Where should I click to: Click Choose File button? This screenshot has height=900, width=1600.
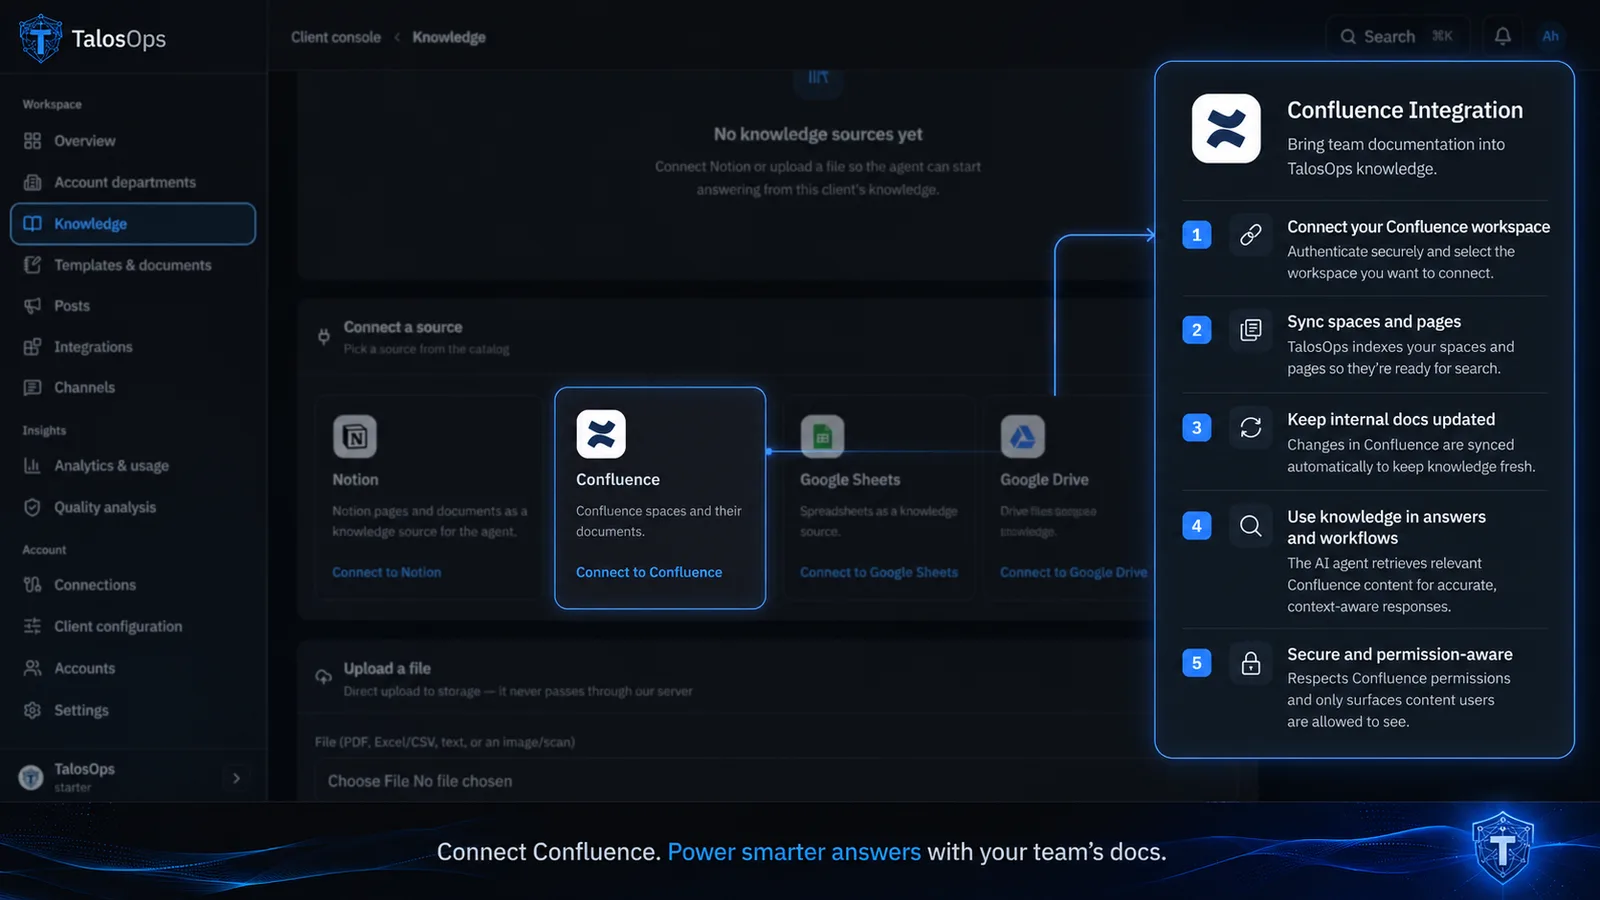[x=368, y=781]
